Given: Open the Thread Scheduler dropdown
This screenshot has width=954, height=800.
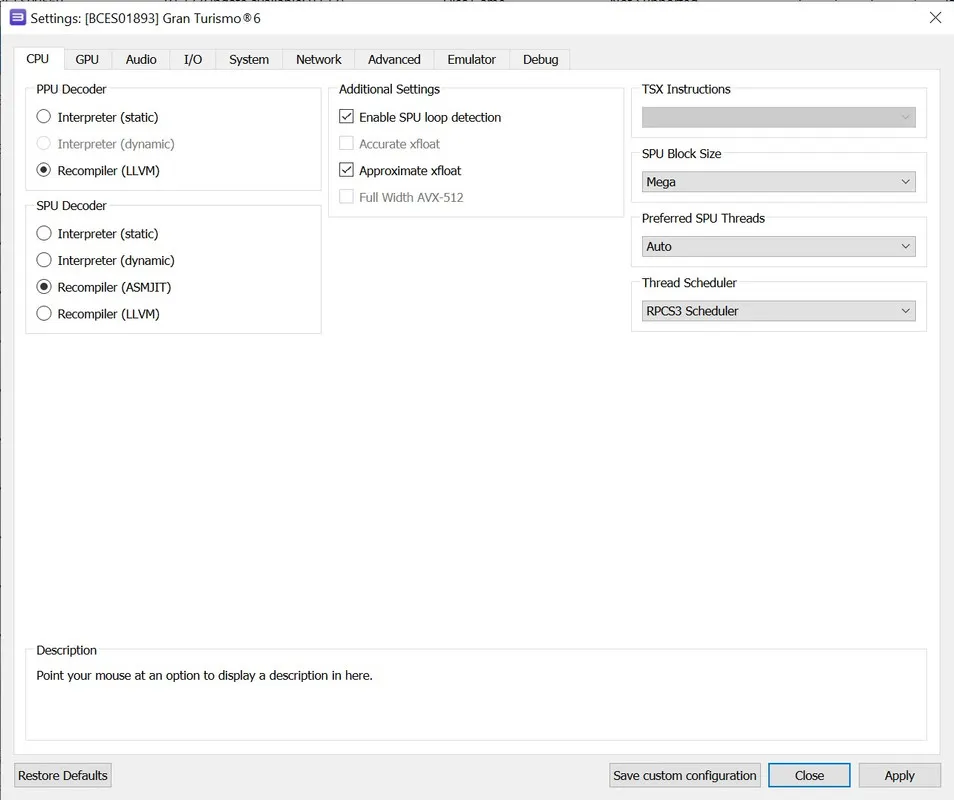Looking at the screenshot, I should (778, 311).
